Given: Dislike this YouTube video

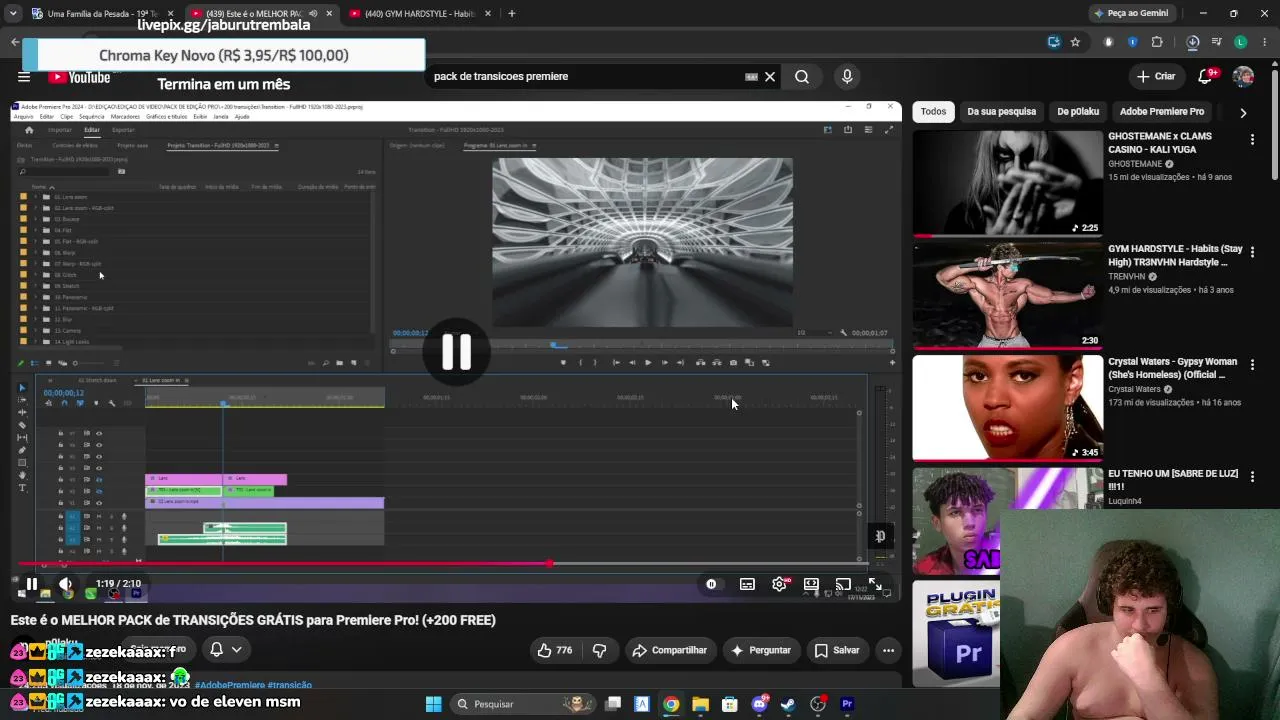Looking at the screenshot, I should pyautogui.click(x=599, y=650).
